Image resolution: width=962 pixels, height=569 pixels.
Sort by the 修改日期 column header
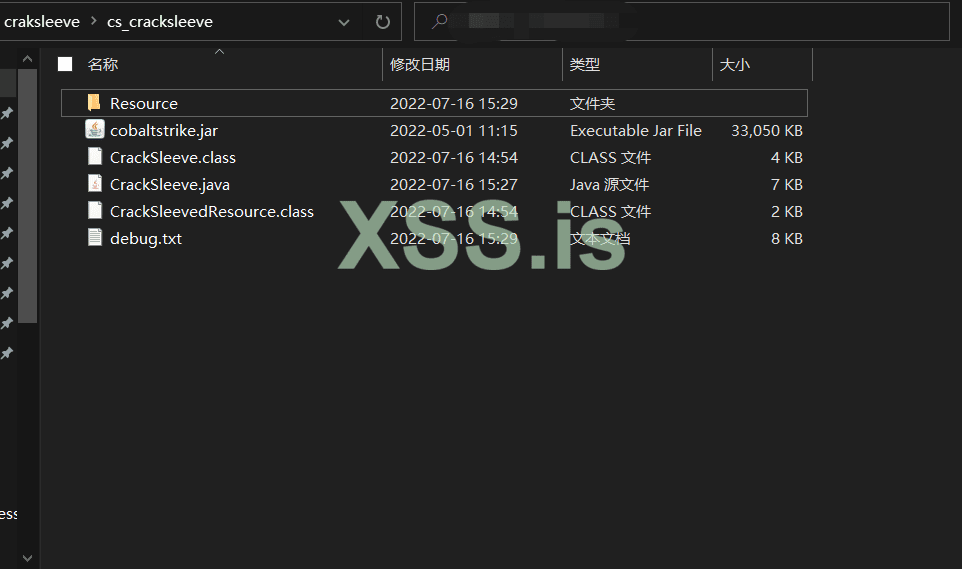tap(420, 64)
